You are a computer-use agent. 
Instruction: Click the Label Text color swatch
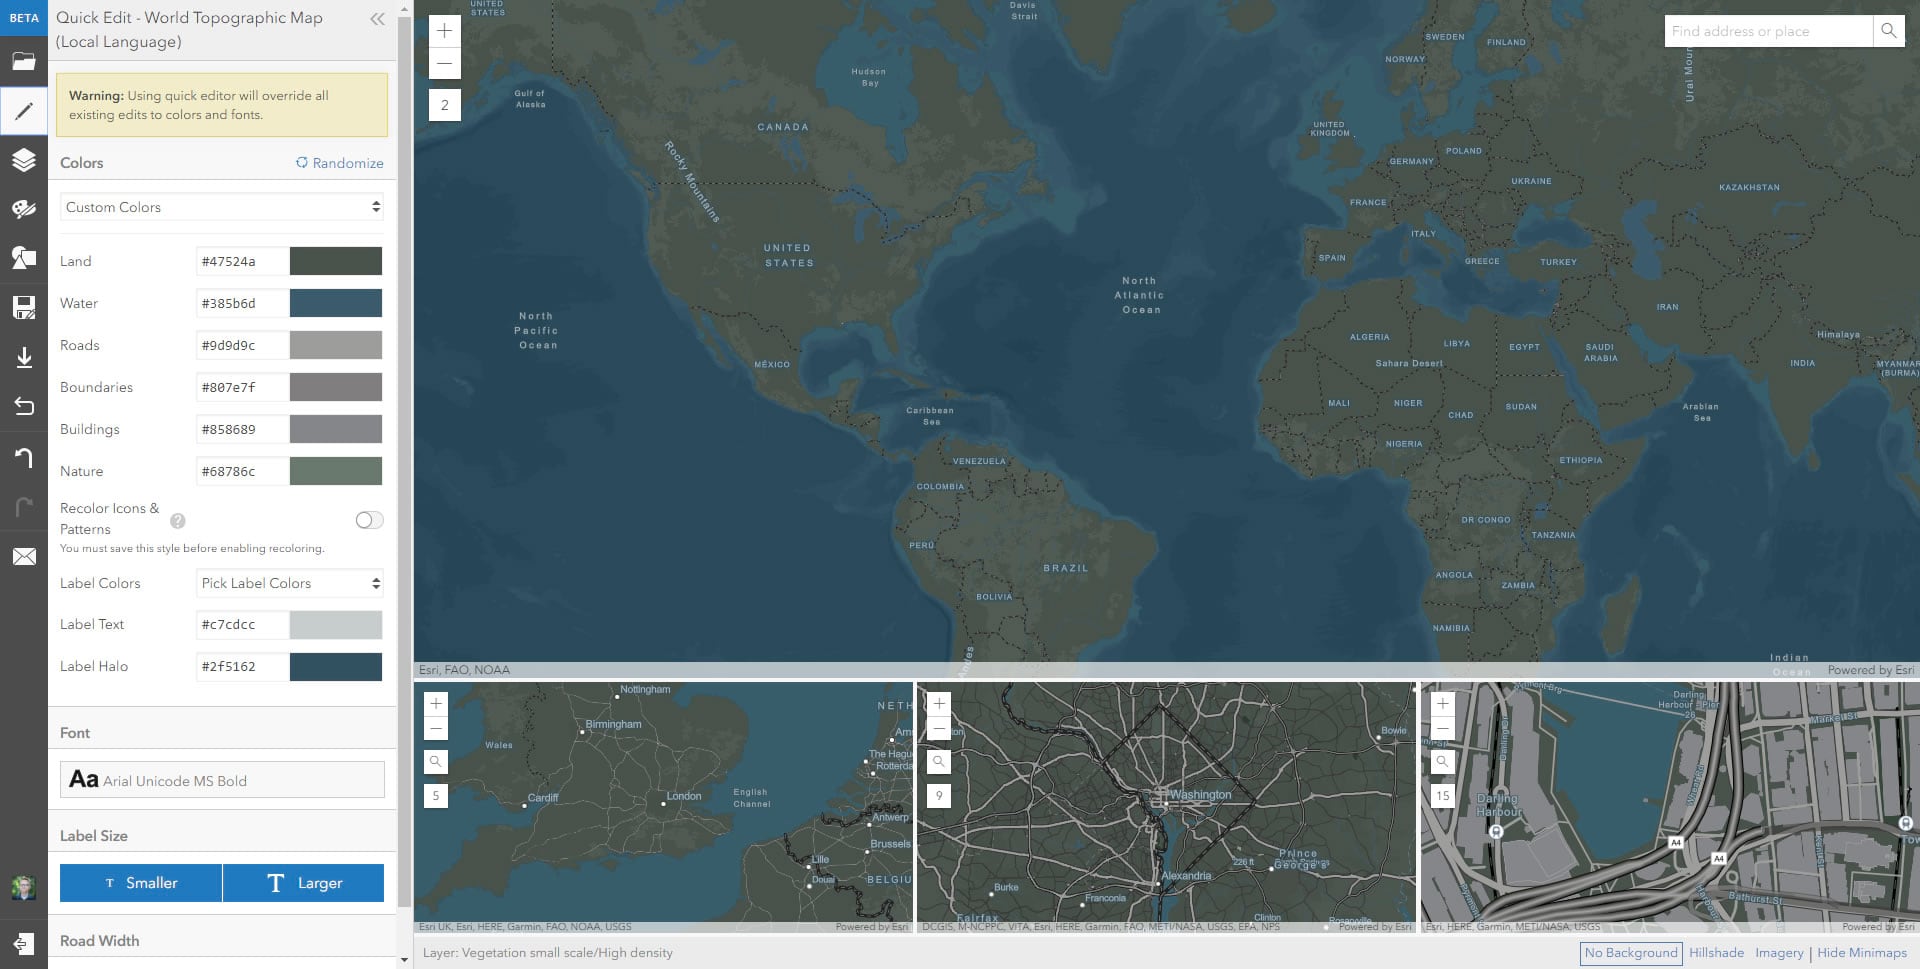tap(336, 625)
